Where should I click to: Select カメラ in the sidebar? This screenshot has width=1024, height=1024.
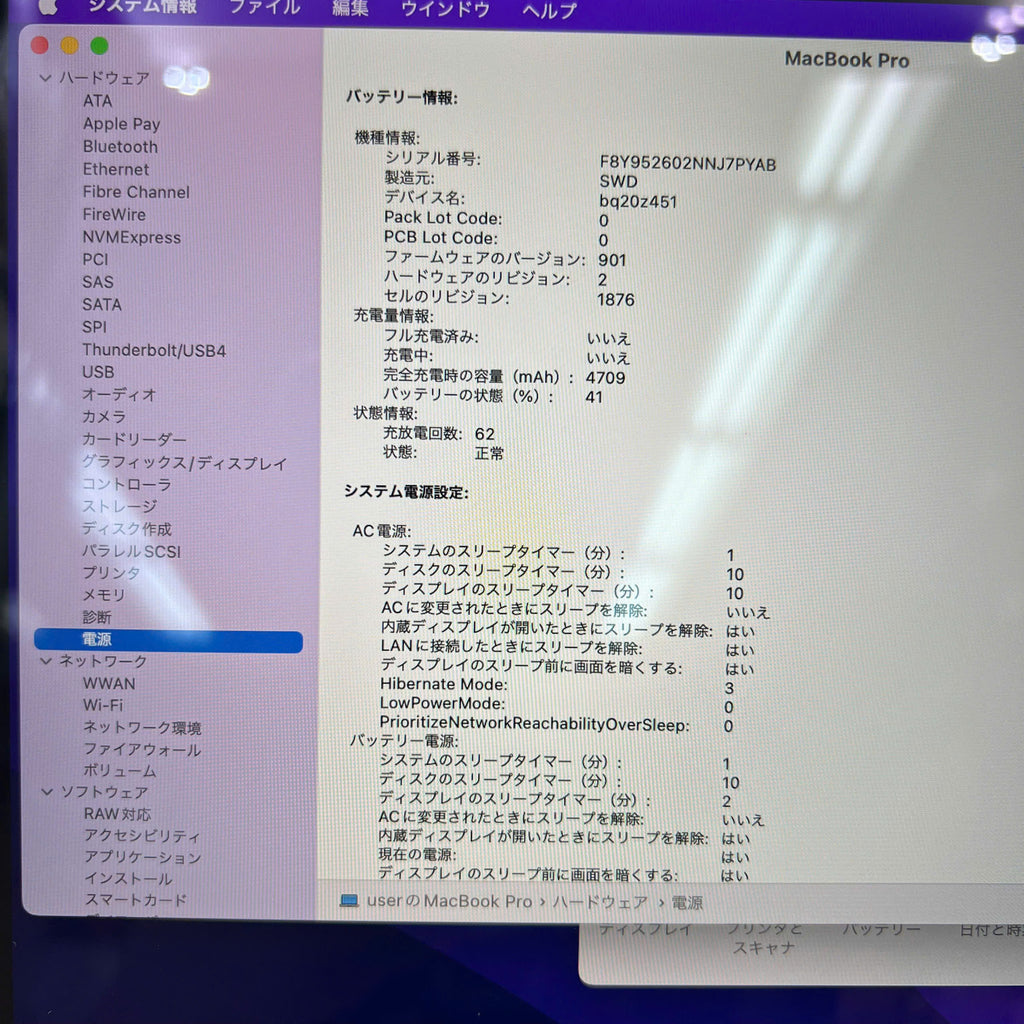(x=104, y=416)
